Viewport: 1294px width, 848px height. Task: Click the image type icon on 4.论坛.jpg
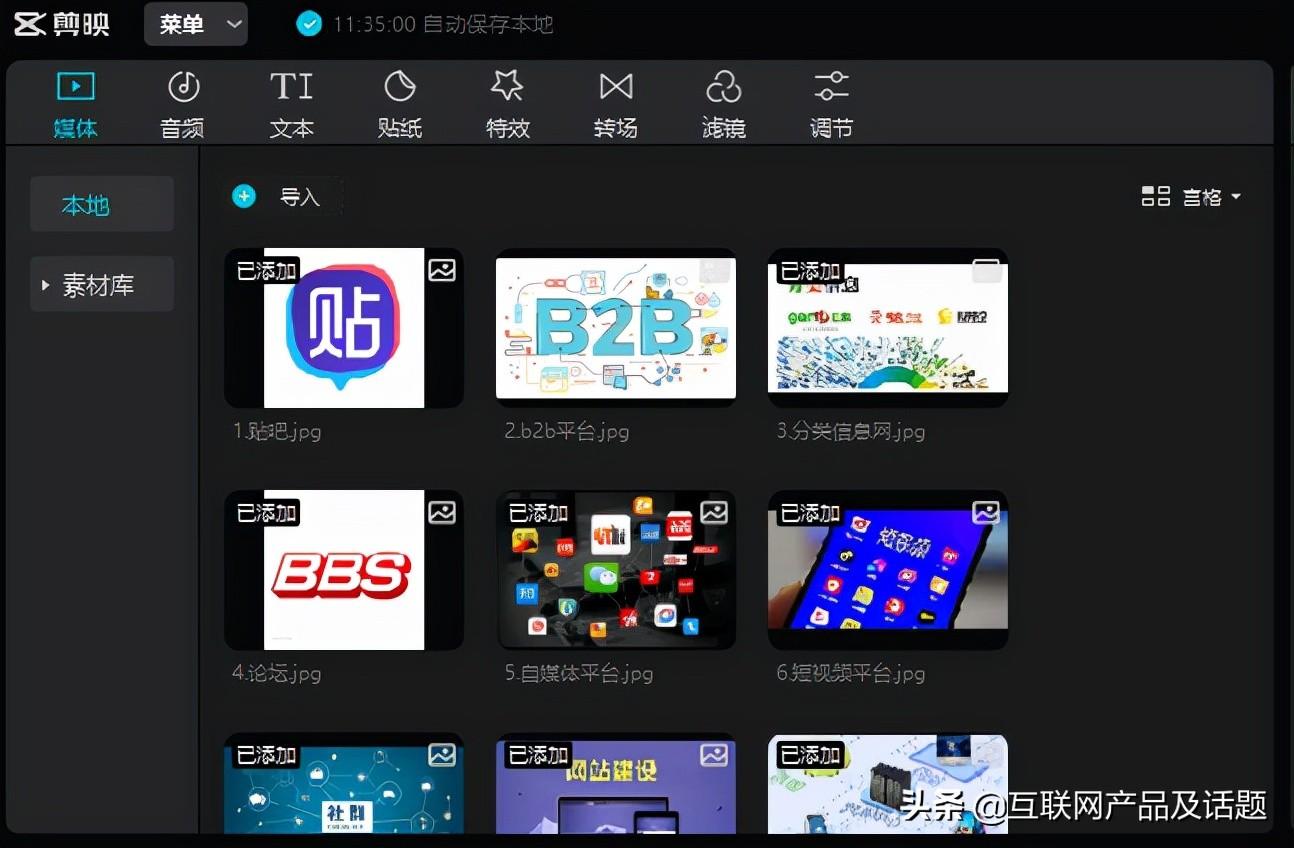pos(442,512)
